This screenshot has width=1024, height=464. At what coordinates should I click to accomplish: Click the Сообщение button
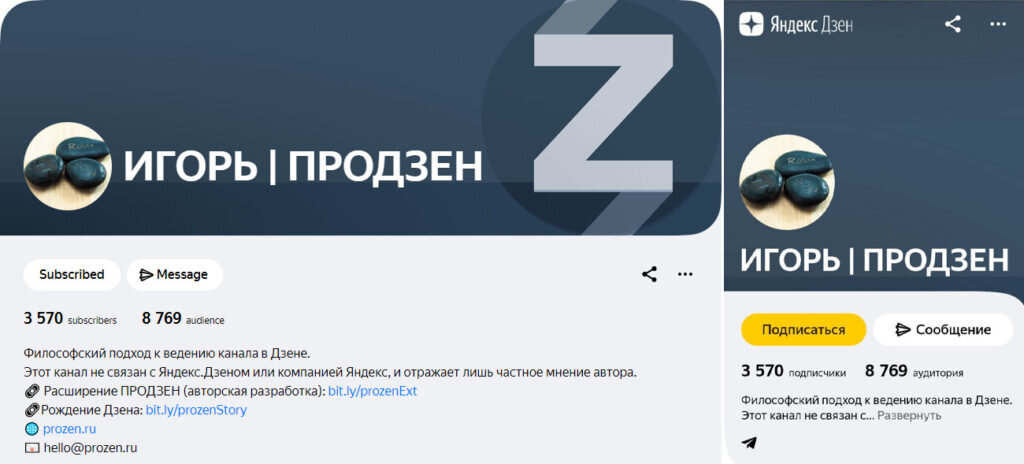(x=943, y=329)
